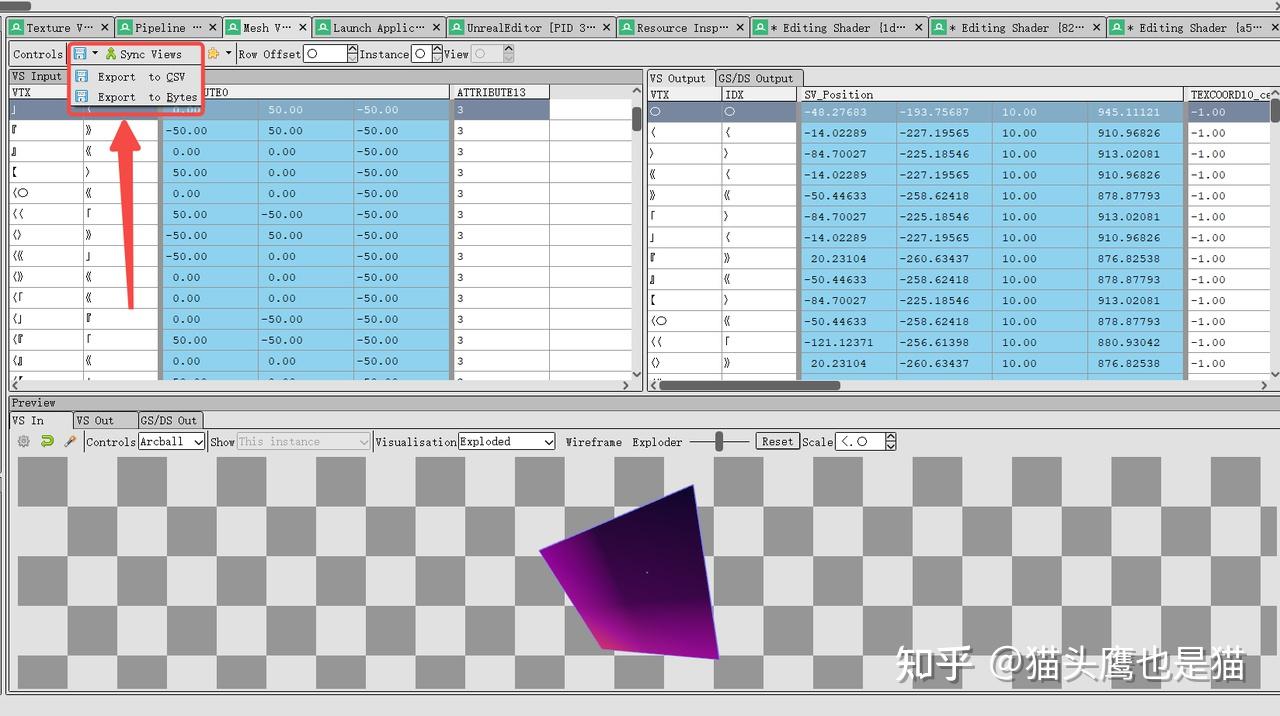
Task: Open the Controls dropdown set to Arcball
Action: click(x=171, y=441)
